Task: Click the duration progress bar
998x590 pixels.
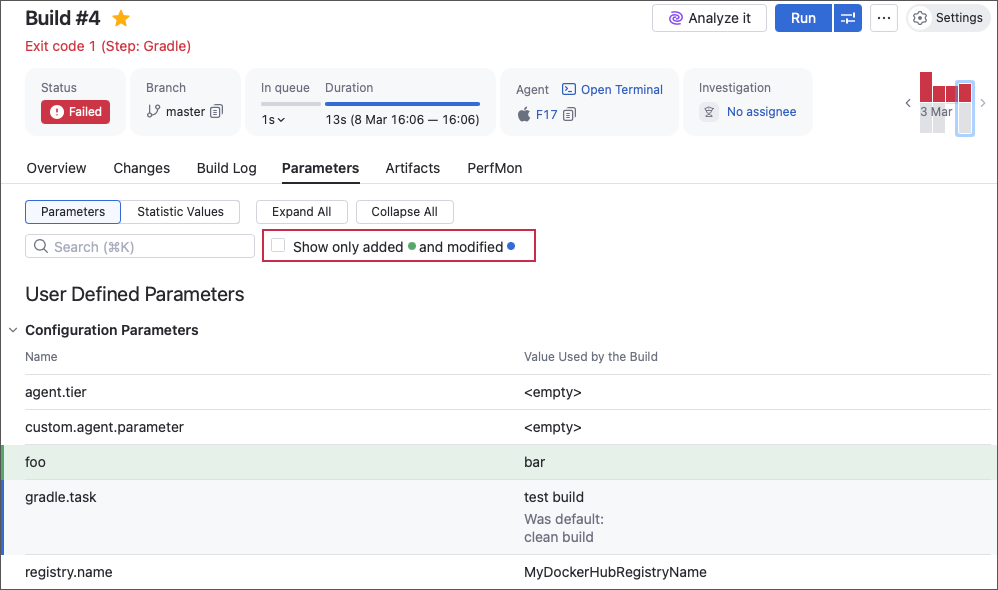Action: tap(402, 104)
